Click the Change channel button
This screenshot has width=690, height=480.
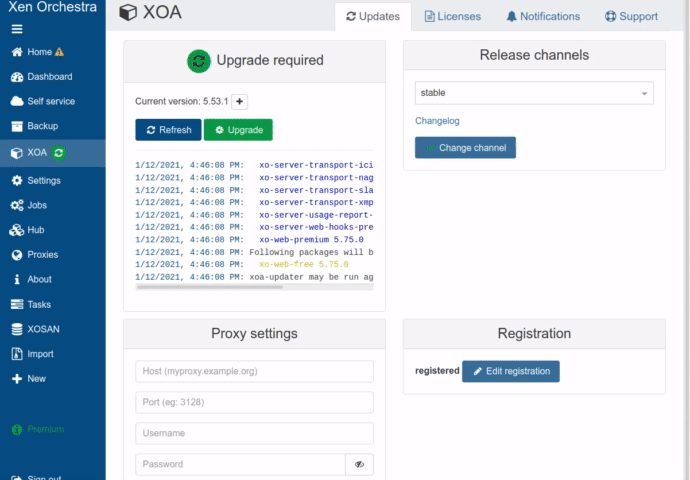pyautogui.click(x=465, y=148)
